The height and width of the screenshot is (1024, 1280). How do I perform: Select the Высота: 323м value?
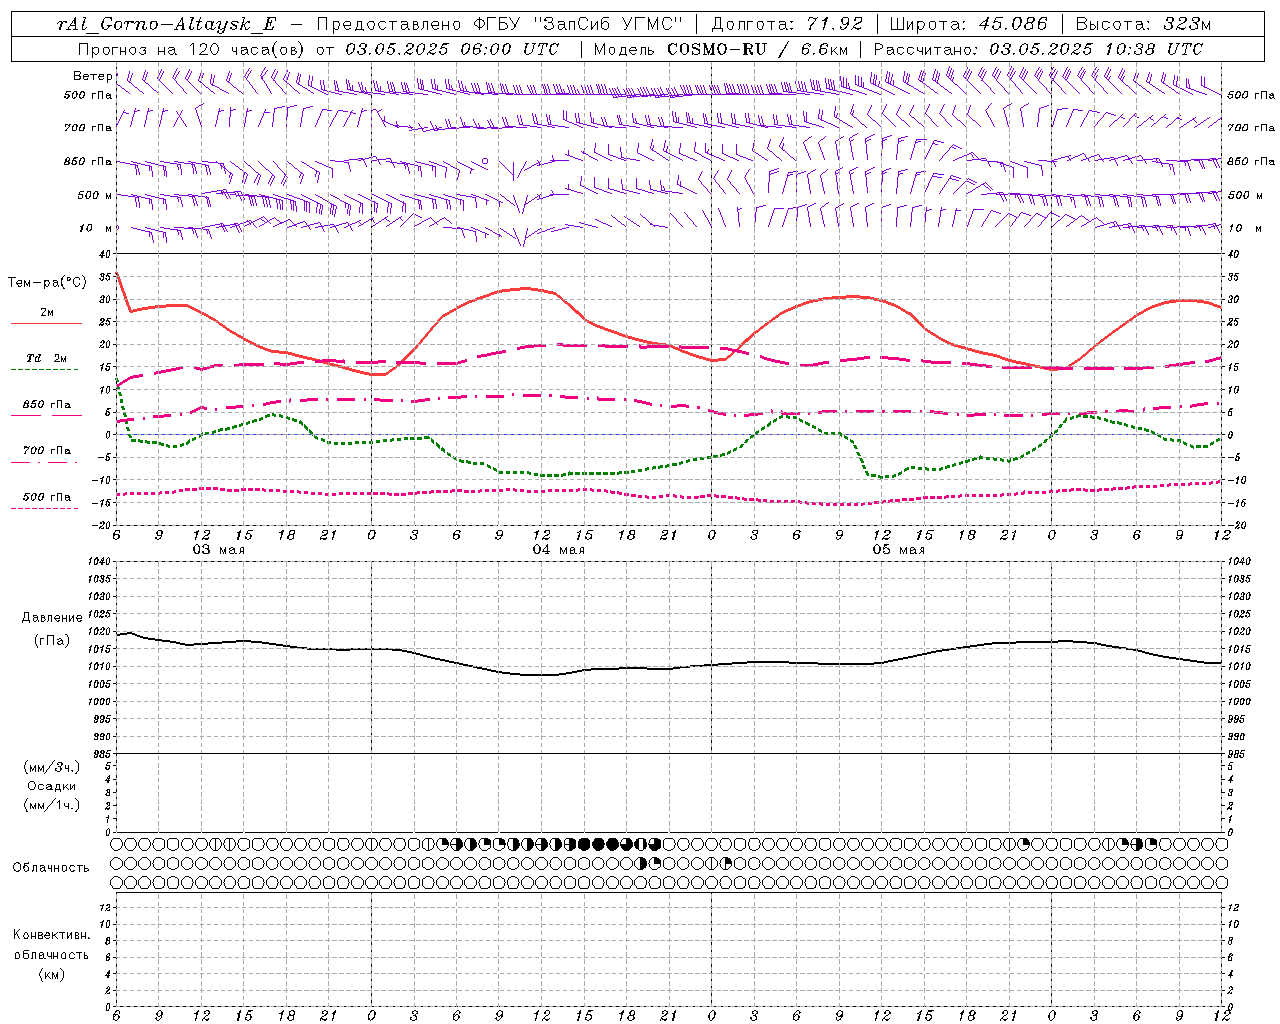coord(1141,24)
